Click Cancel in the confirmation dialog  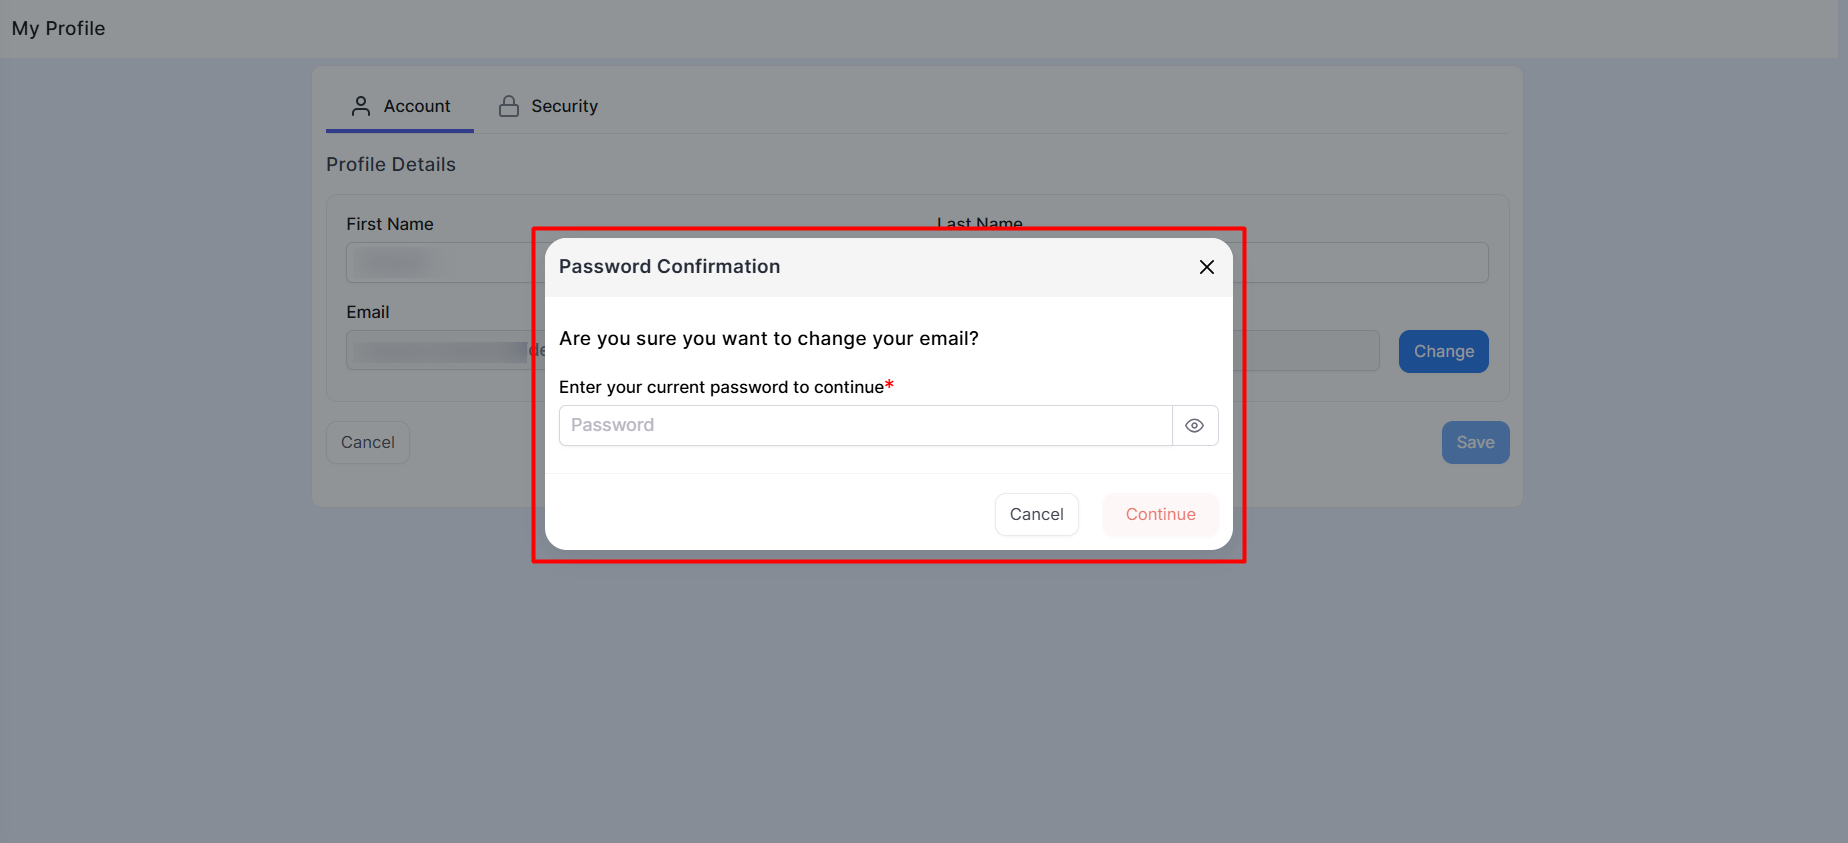click(1037, 514)
